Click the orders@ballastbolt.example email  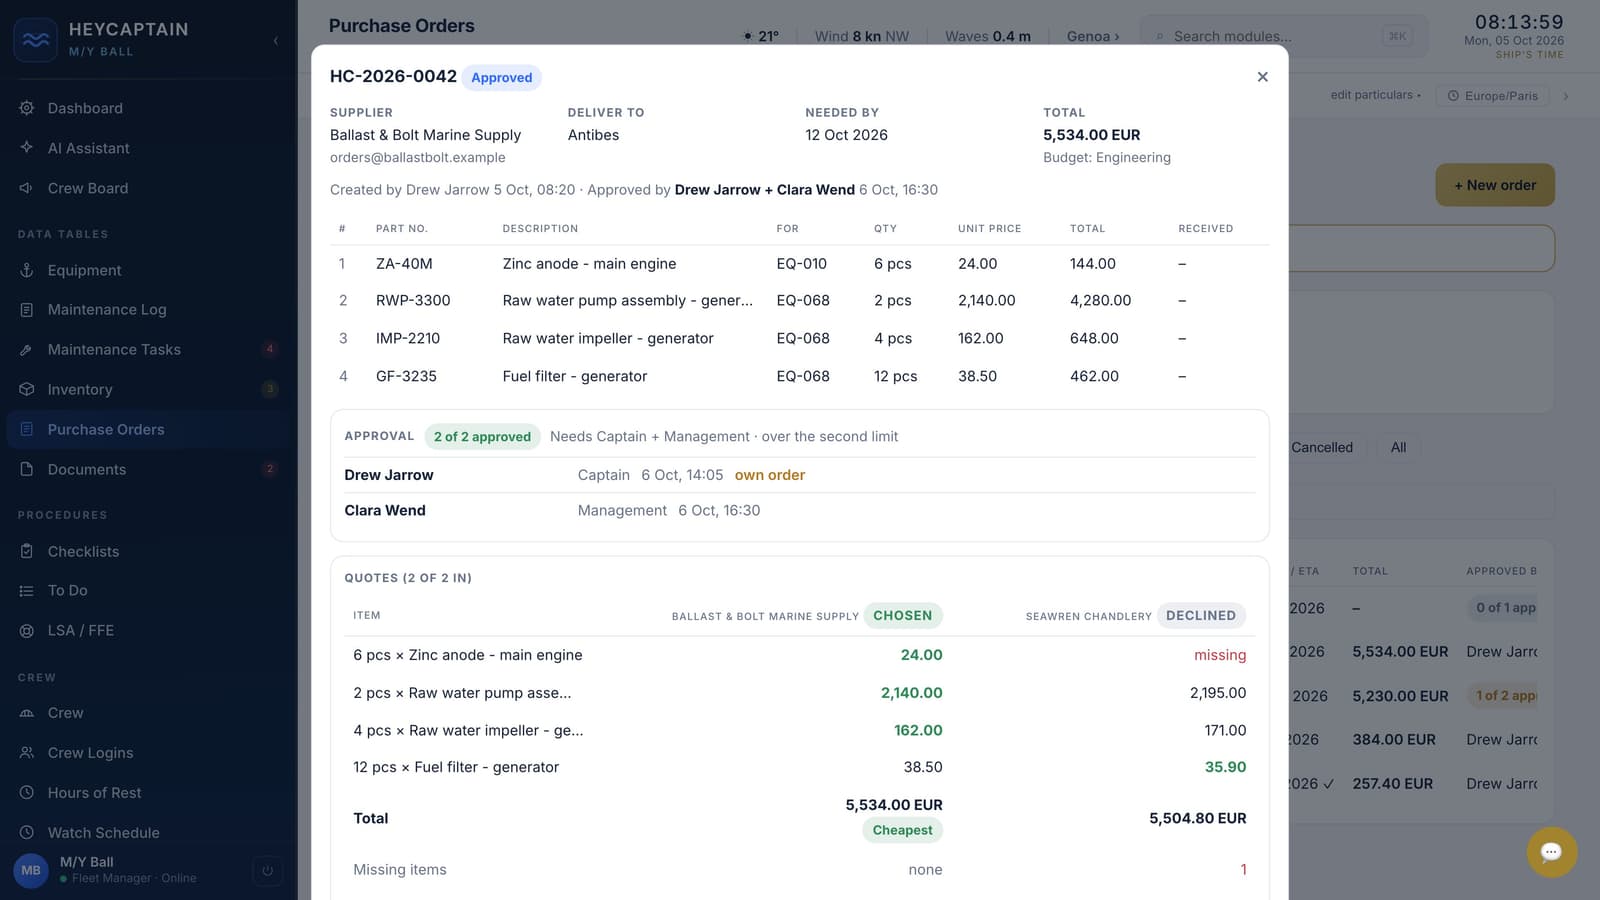pyautogui.click(x=417, y=157)
